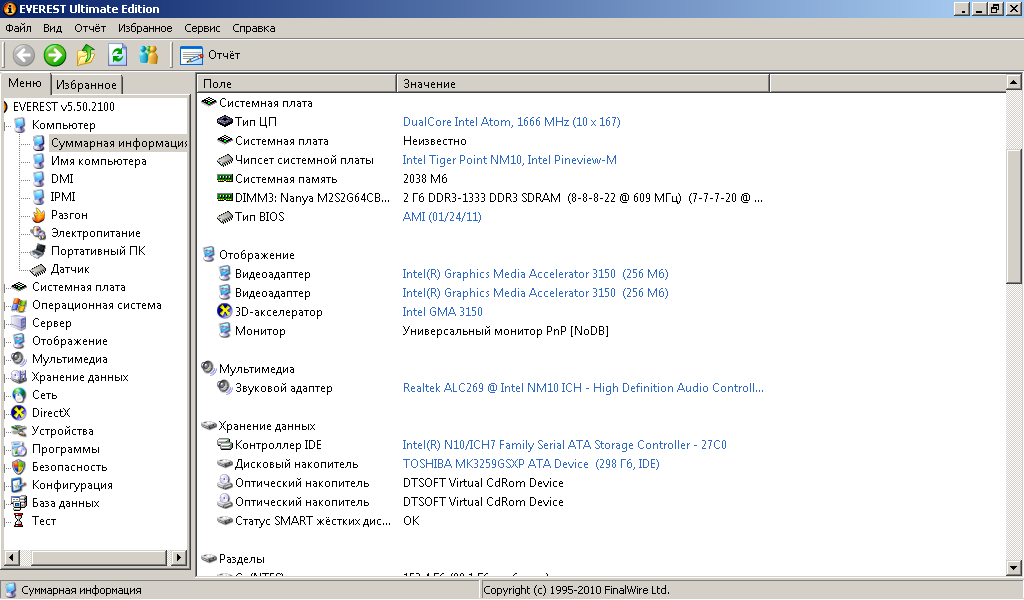
Task: Click the Refresh toolbar icon
Action: (117, 55)
